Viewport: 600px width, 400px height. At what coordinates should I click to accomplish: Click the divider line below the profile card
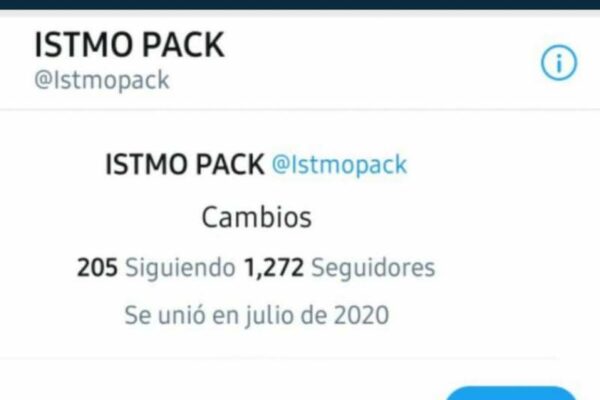tap(279, 358)
